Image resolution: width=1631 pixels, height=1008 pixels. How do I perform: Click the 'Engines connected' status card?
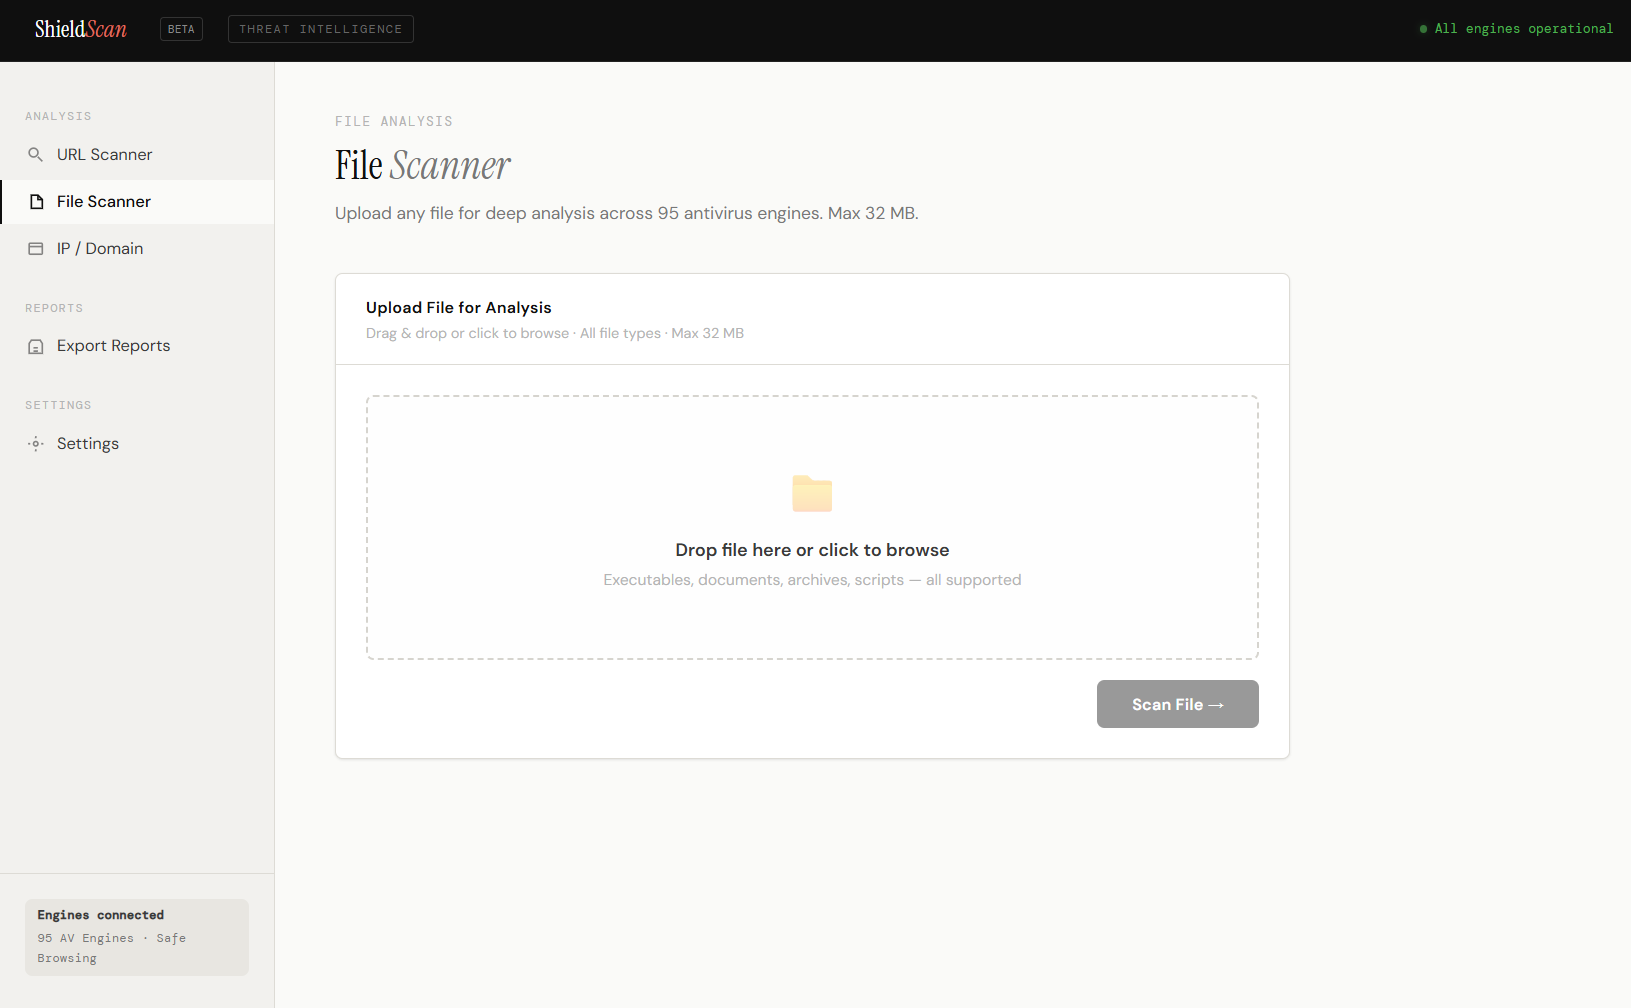pos(137,937)
